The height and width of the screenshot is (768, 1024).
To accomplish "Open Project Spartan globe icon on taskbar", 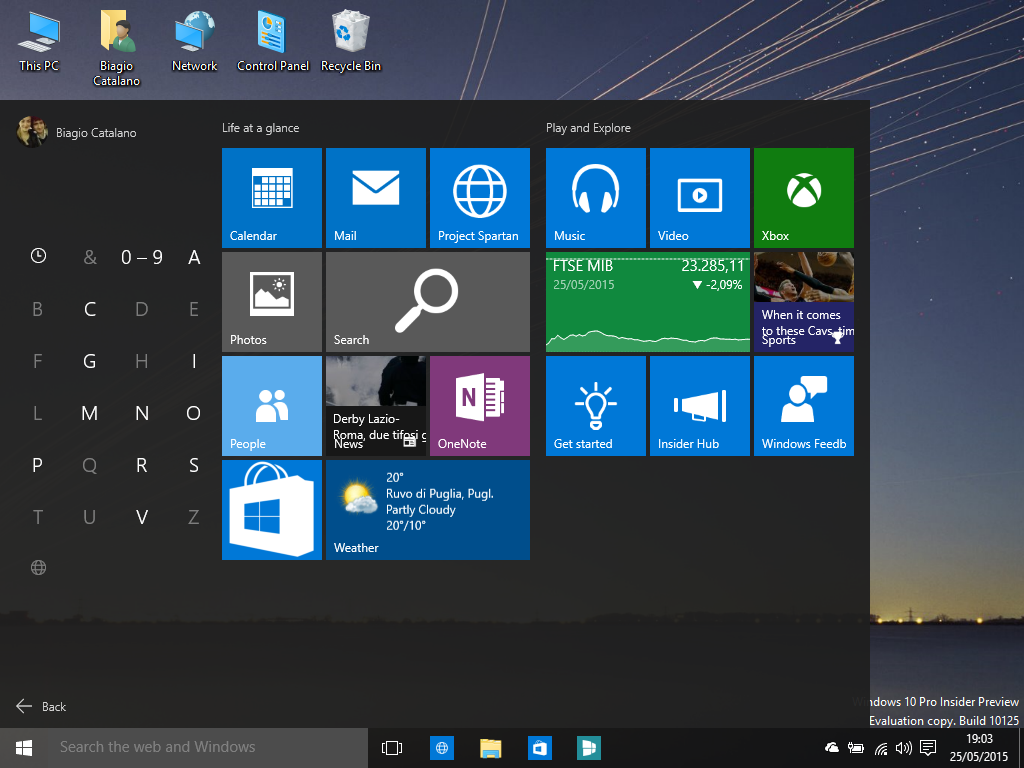I will (441, 748).
